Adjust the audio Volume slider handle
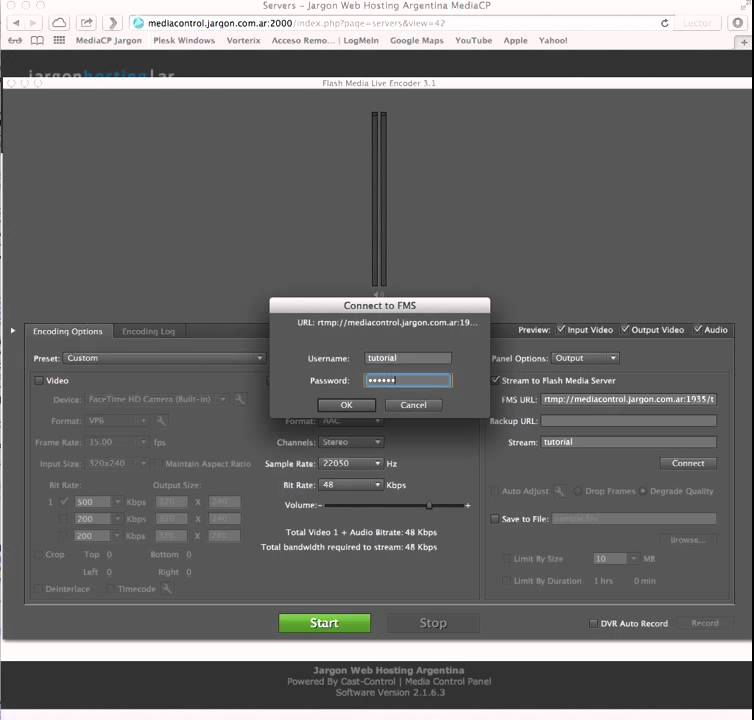 pyautogui.click(x=429, y=505)
